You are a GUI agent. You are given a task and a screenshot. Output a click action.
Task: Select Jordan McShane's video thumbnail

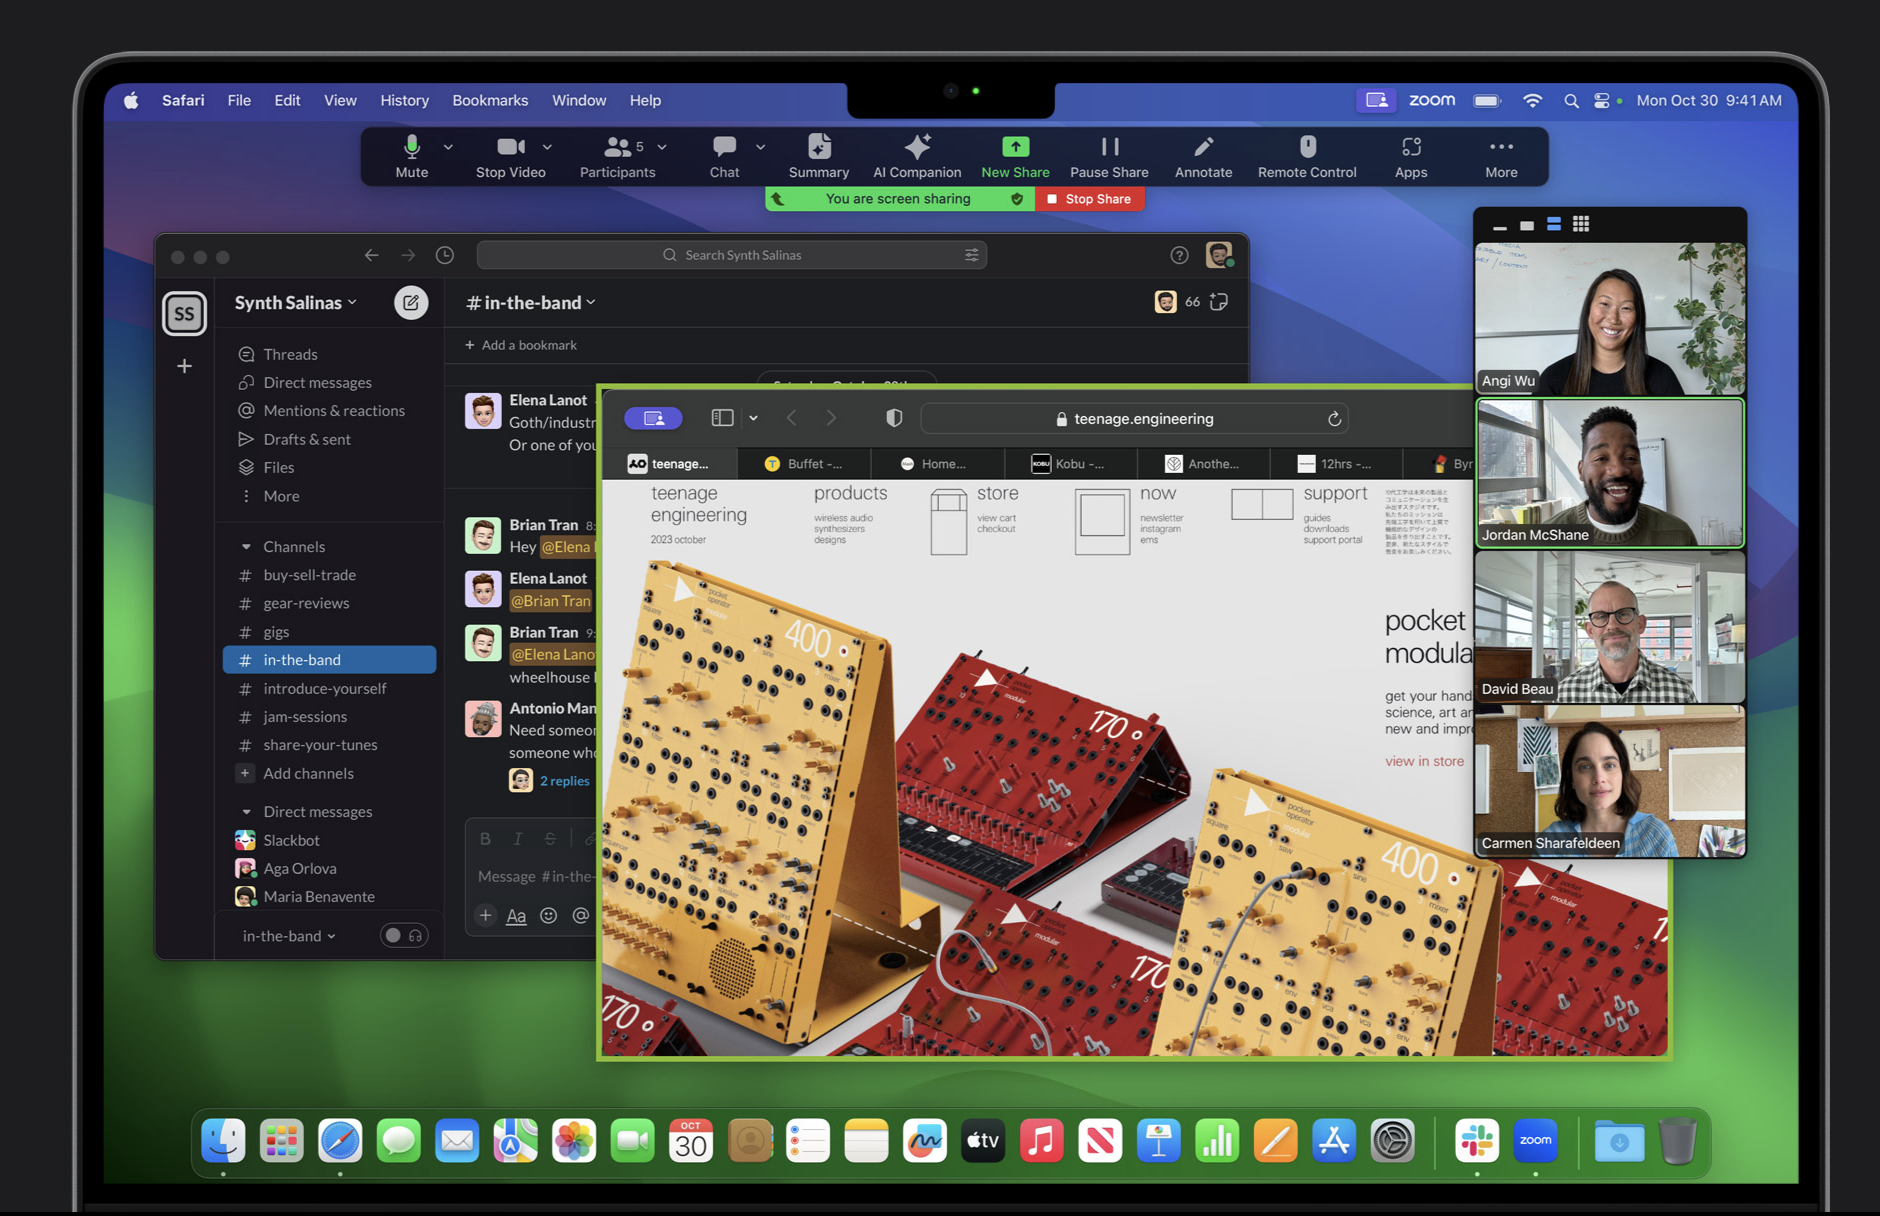click(x=1610, y=472)
